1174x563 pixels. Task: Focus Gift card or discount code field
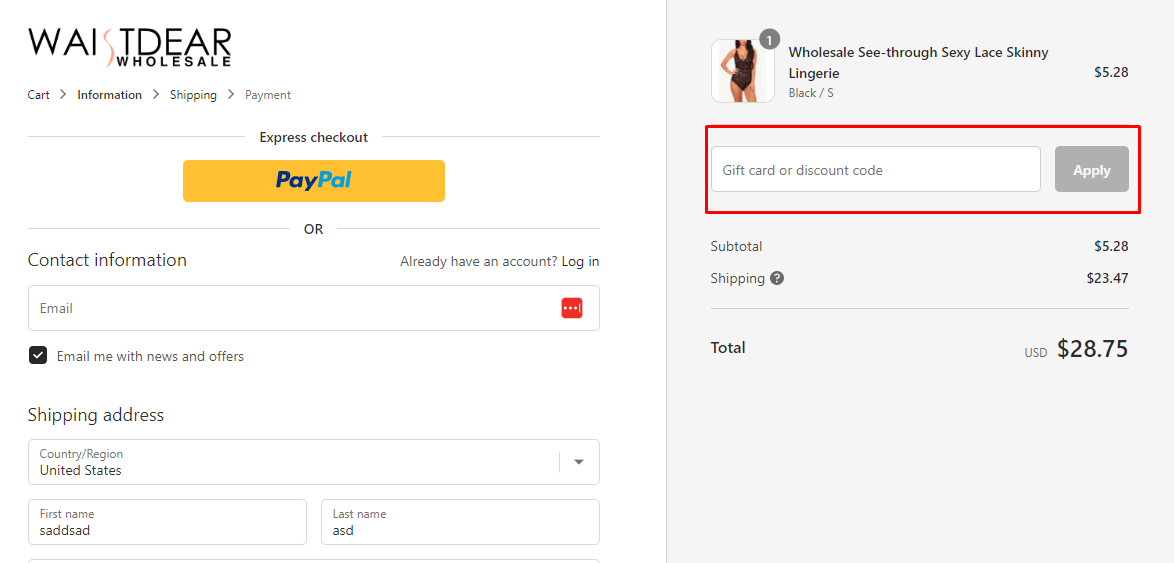point(876,169)
